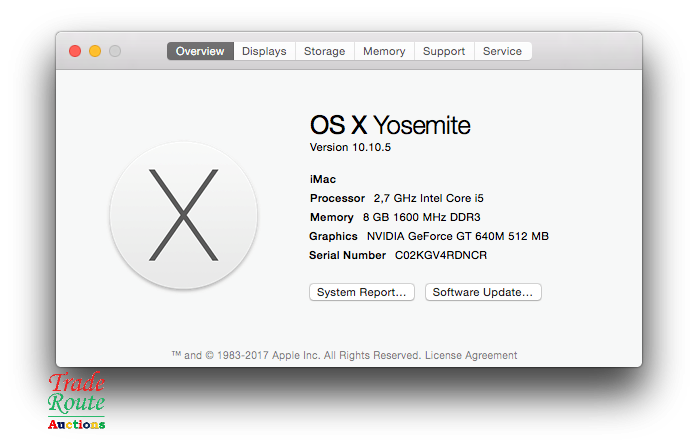The height and width of the screenshot is (447, 698).
Task: Minimize window with the yellow button
Action: (x=95, y=51)
